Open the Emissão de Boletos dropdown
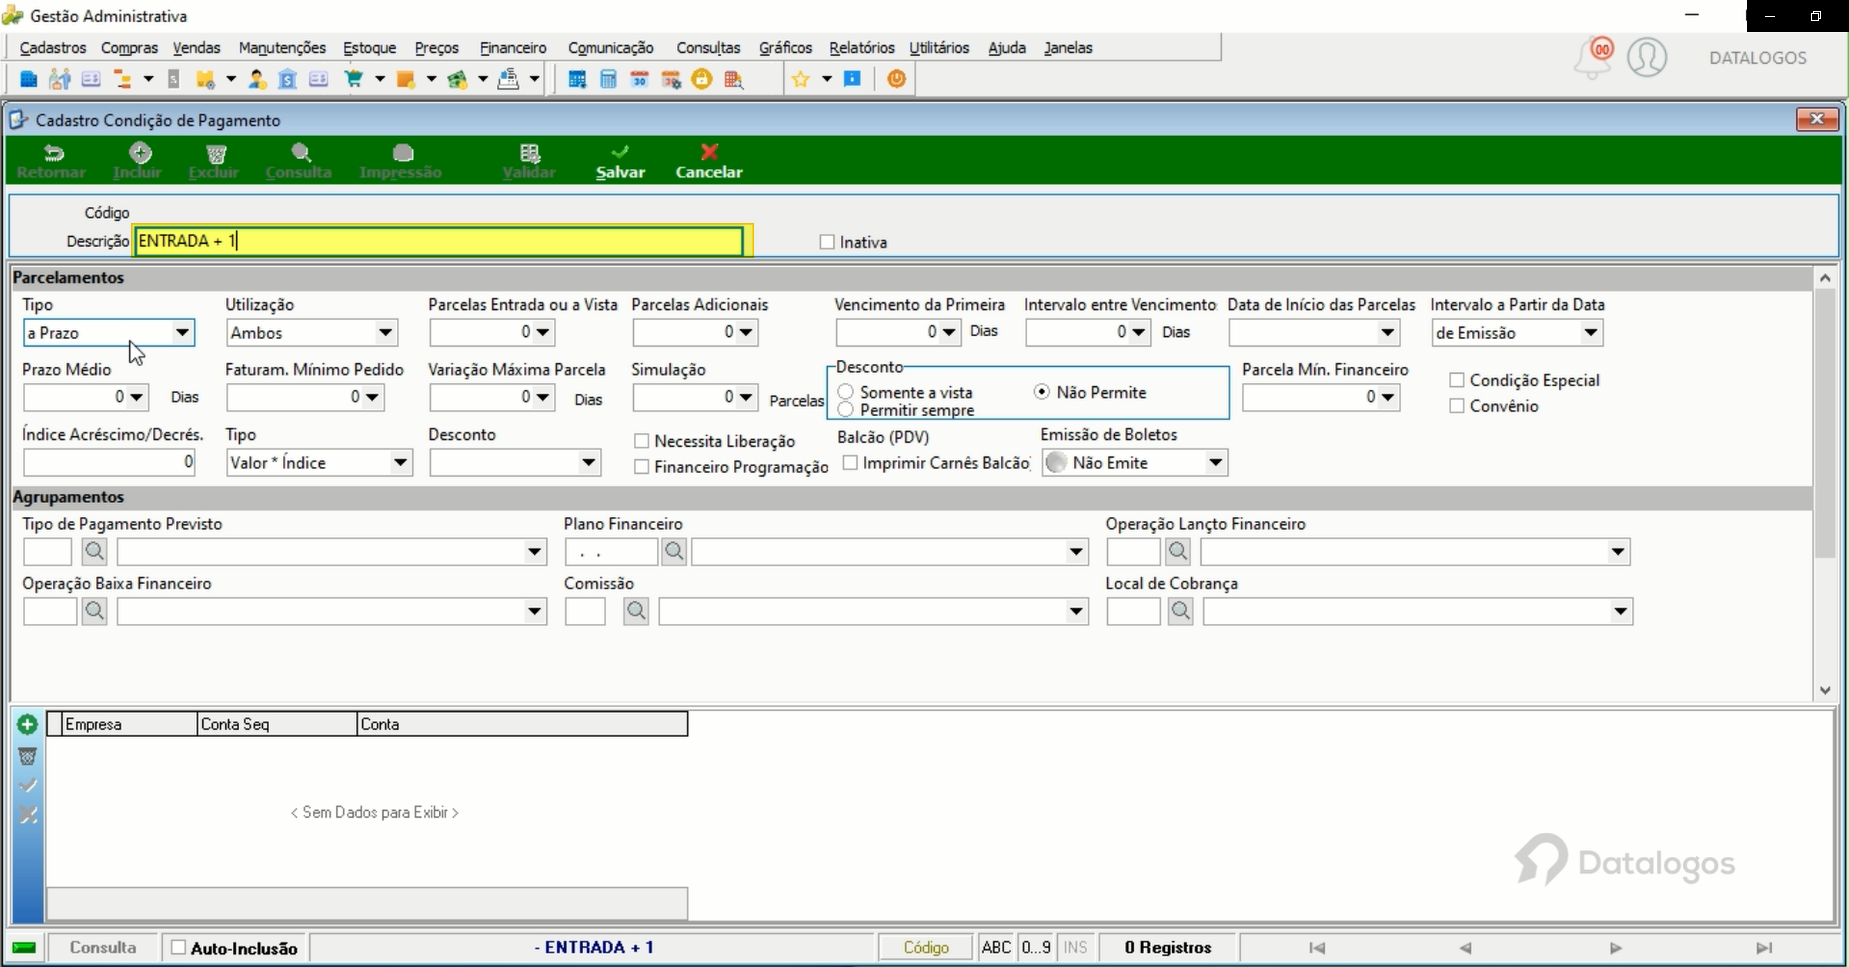The width and height of the screenshot is (1849, 967). (1216, 463)
